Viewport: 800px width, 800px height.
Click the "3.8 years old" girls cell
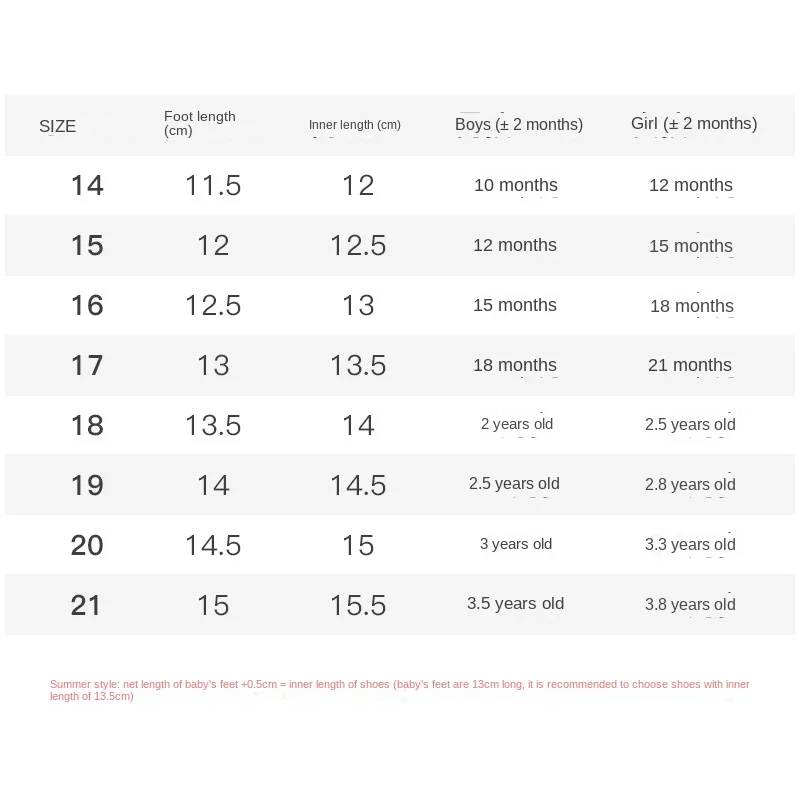[x=690, y=604]
